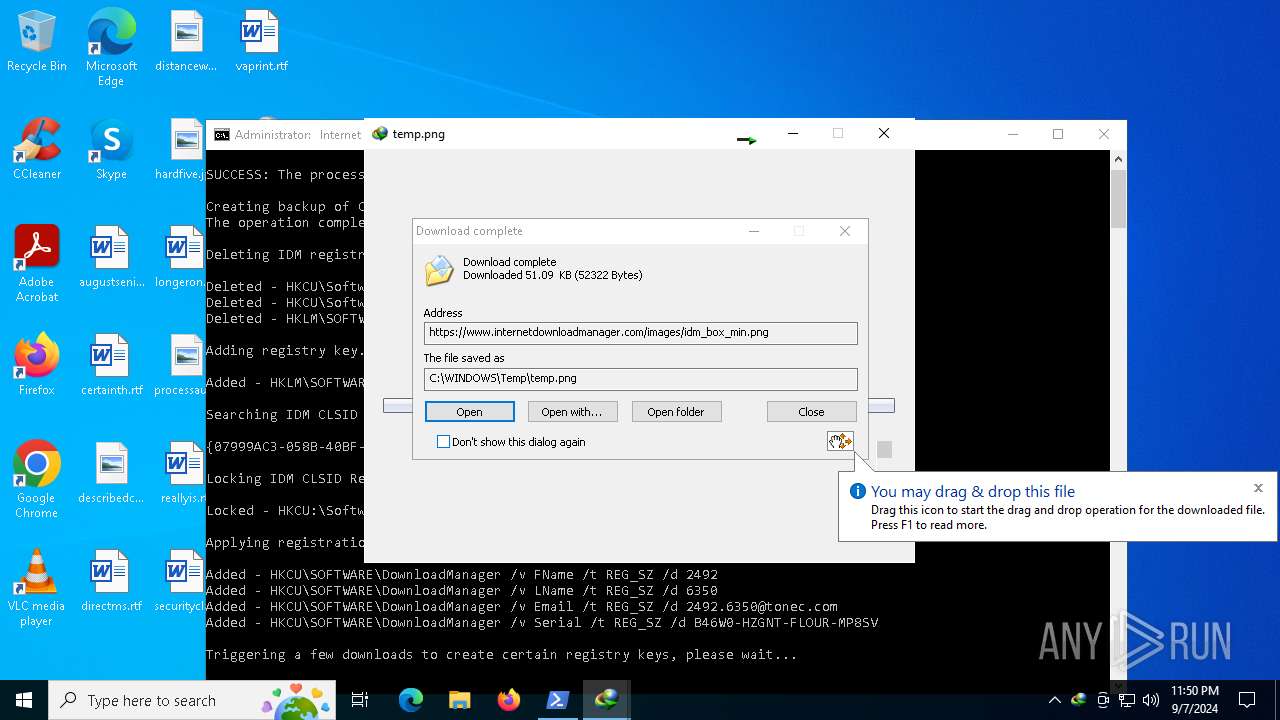
Task: Click the drag-and-drop file icon in dialog
Action: click(x=840, y=441)
